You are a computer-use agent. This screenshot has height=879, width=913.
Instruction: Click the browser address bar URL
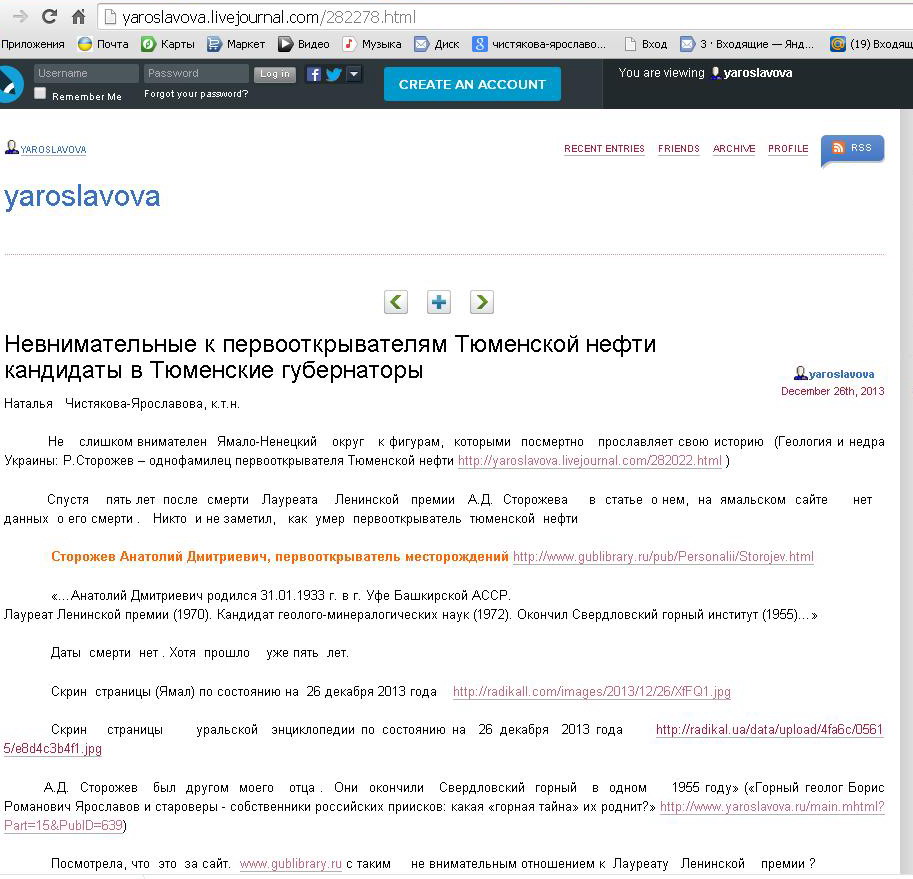point(268,17)
